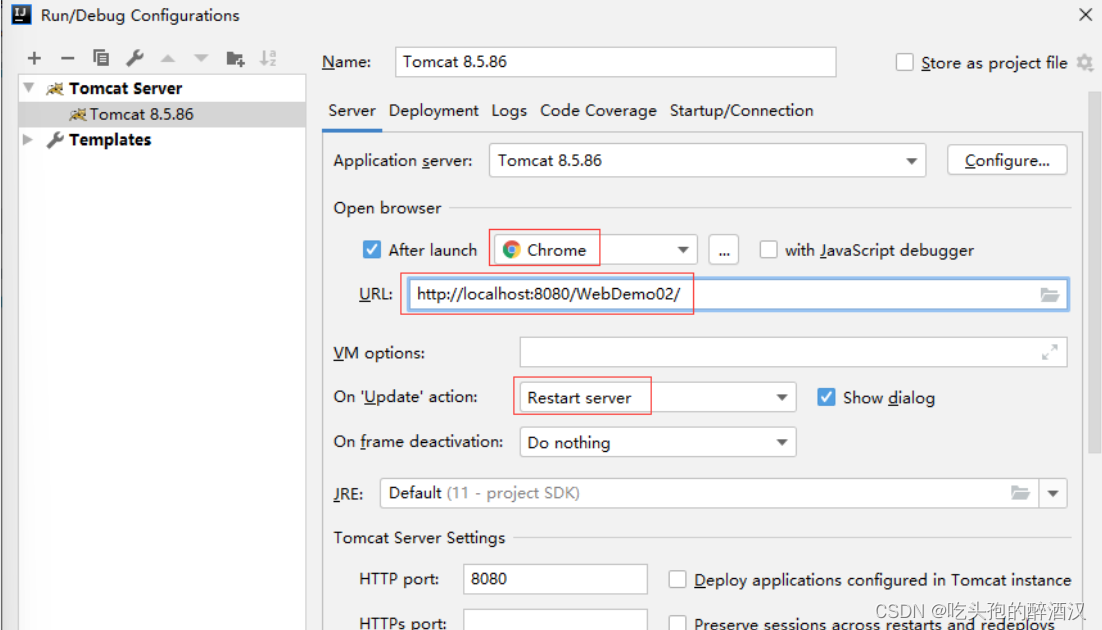Viewport: 1102px width, 630px height.
Task: Open the Code Coverage tab
Action: click(598, 111)
